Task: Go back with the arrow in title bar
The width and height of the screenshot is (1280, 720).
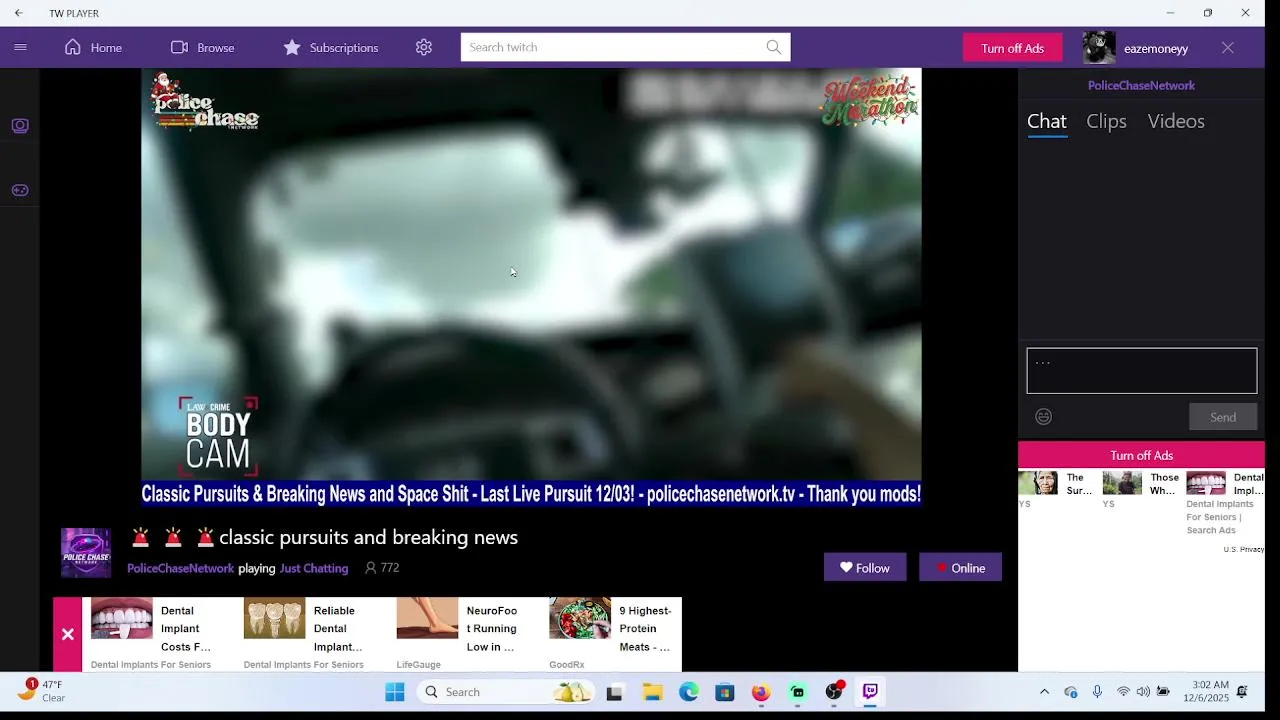Action: pyautogui.click(x=18, y=13)
